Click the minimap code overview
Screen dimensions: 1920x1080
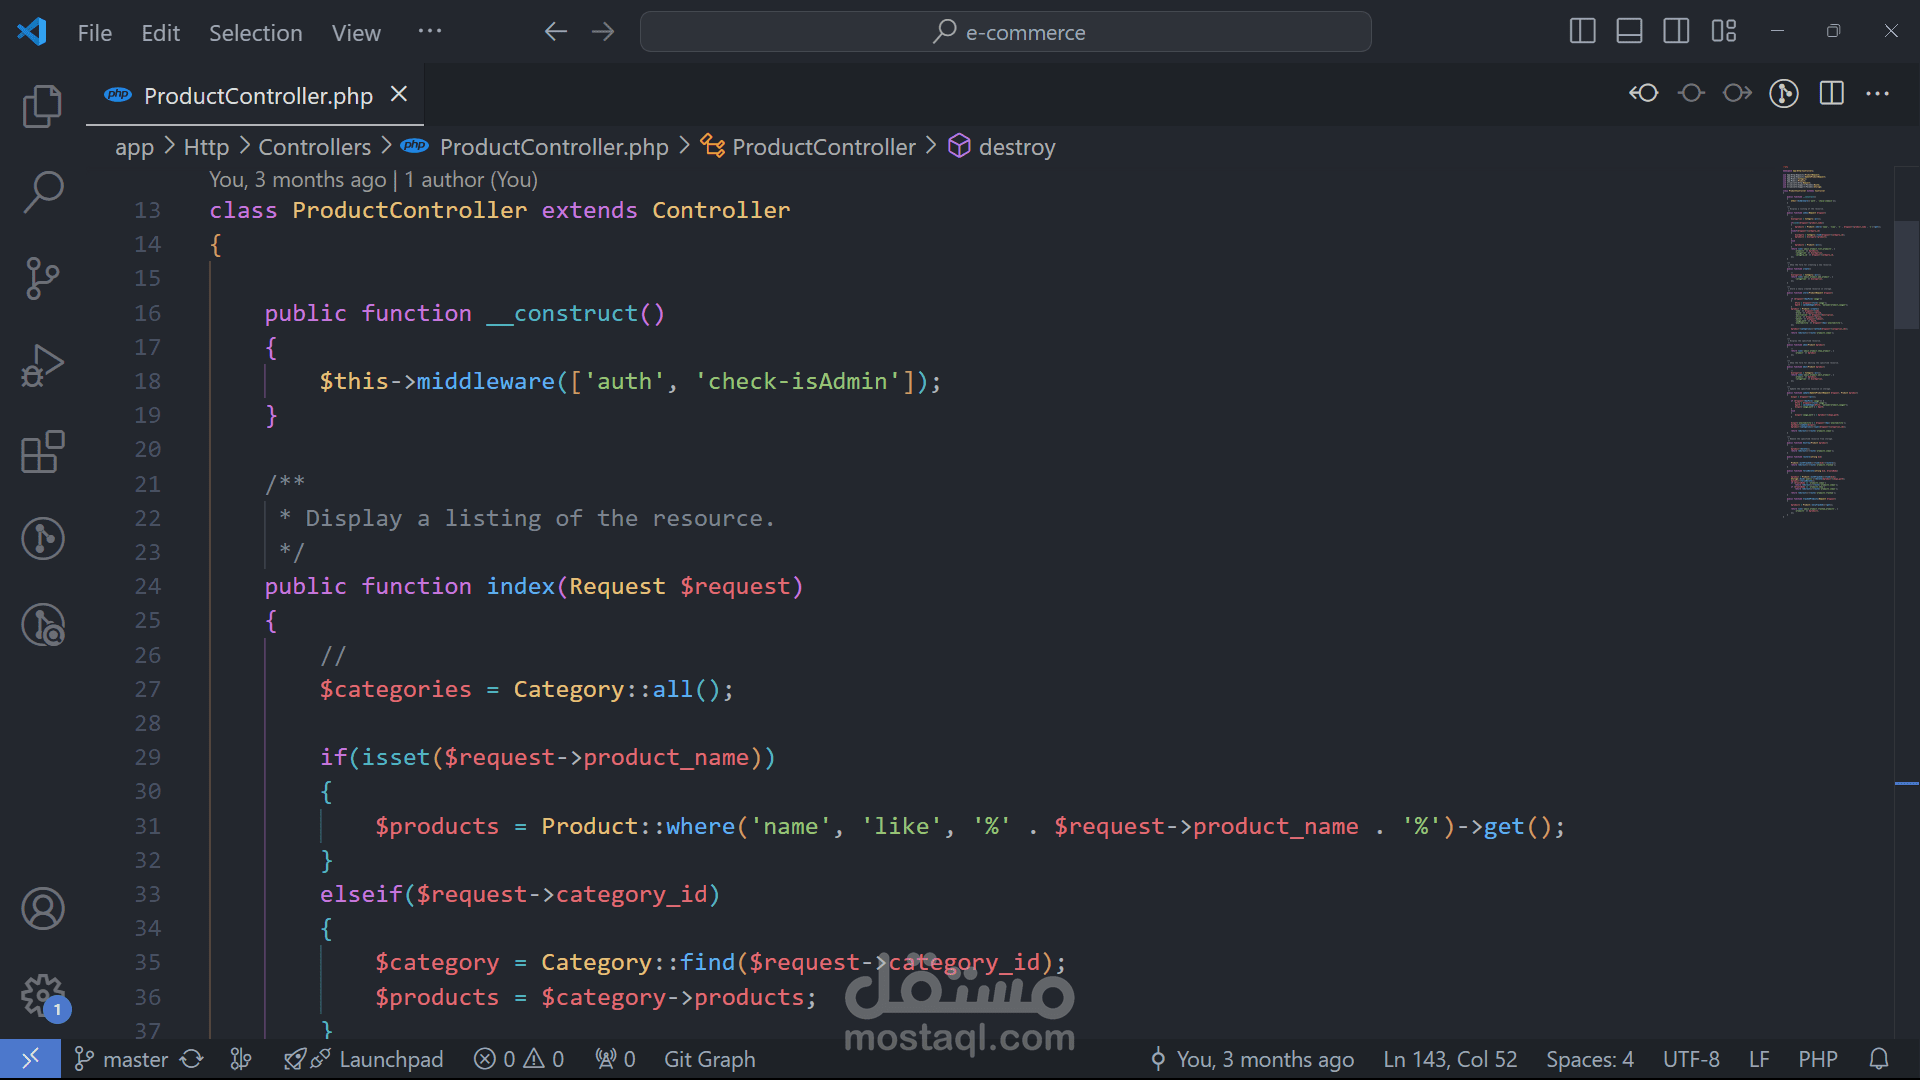pyautogui.click(x=1815, y=340)
